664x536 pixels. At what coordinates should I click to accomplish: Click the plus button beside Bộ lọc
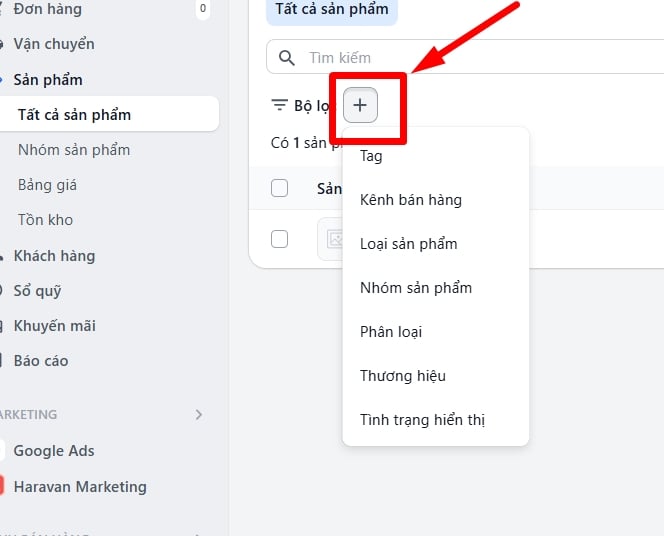click(360, 105)
